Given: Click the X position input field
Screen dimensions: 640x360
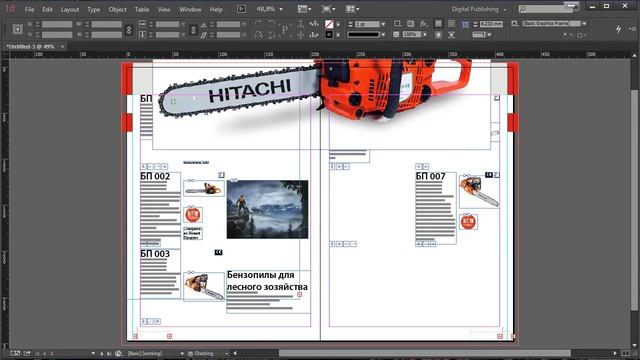Looking at the screenshot, I should (x=57, y=24).
